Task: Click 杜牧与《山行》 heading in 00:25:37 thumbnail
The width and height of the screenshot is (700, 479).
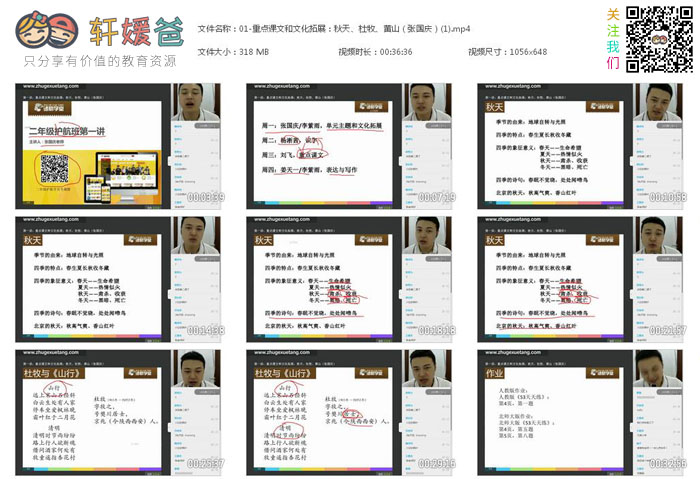Action: [x=54, y=373]
